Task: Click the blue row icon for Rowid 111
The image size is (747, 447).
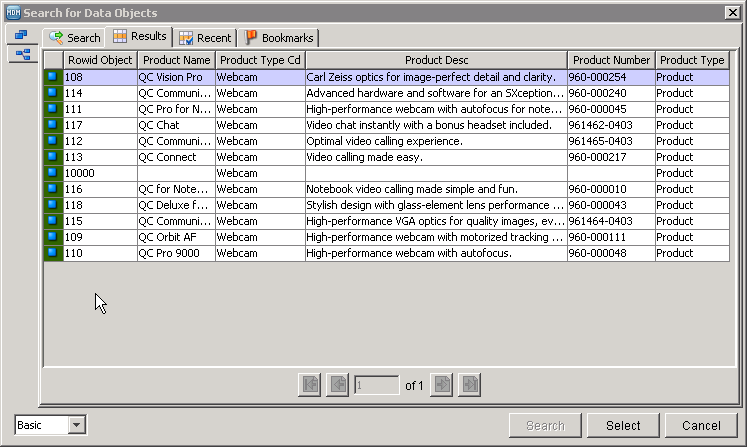Action: [x=53, y=109]
